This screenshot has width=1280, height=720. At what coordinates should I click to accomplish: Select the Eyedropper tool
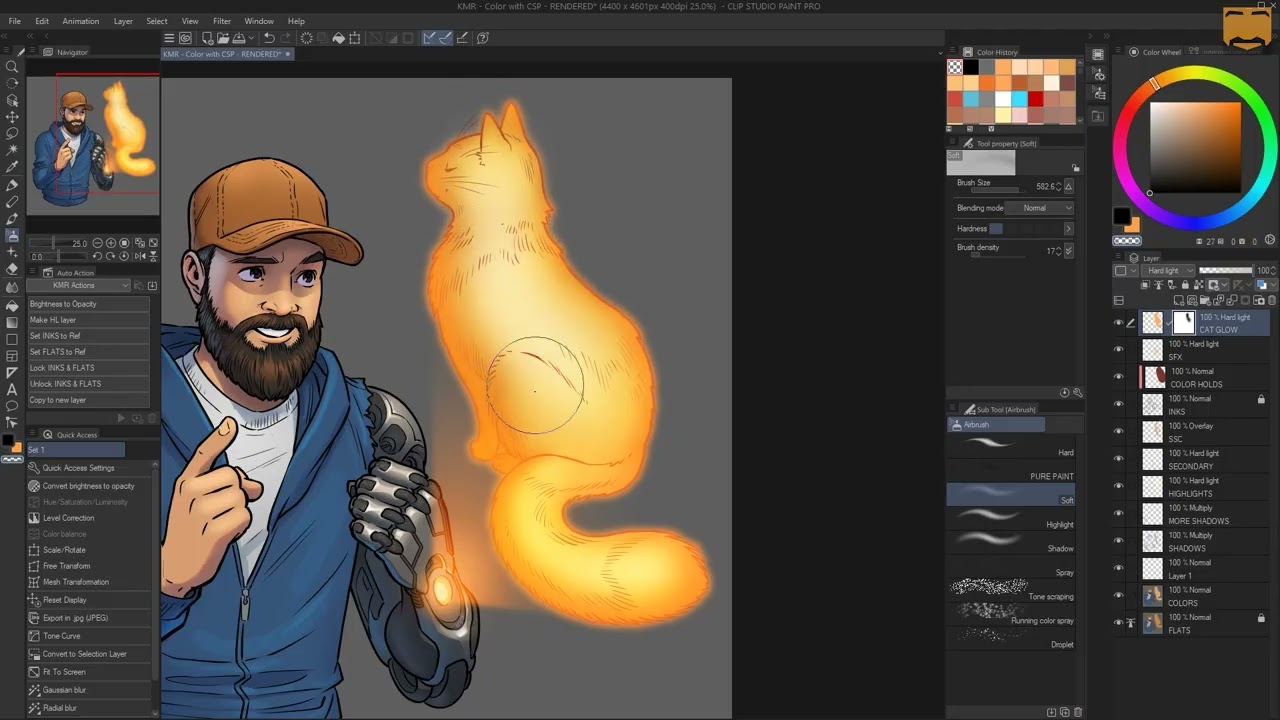pyautogui.click(x=12, y=167)
